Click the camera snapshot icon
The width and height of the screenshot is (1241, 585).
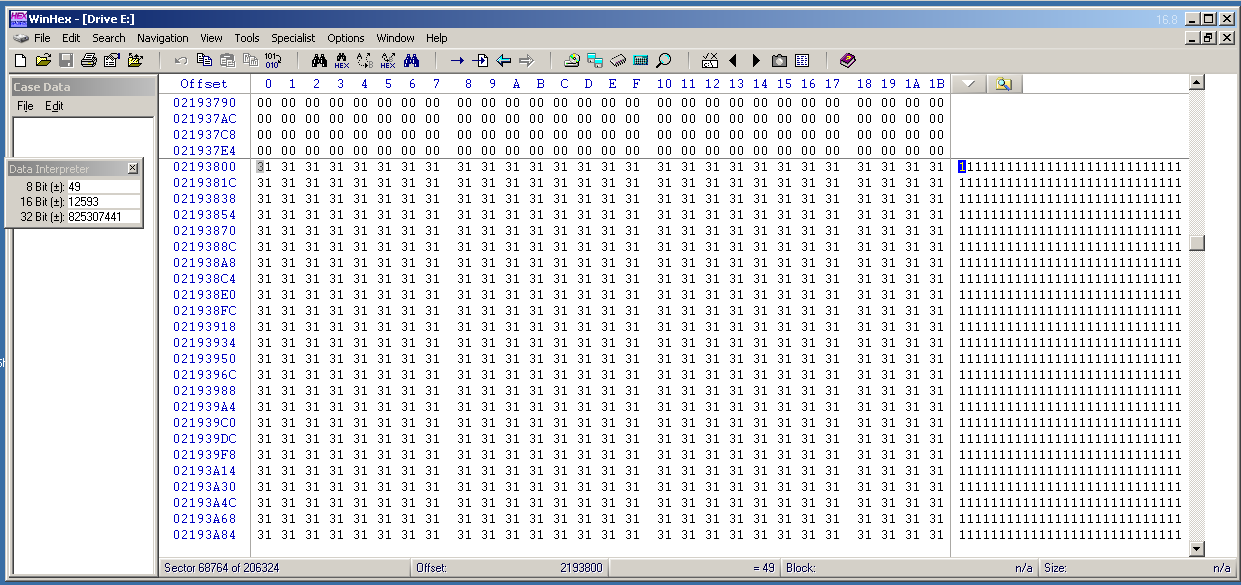pyautogui.click(x=779, y=60)
